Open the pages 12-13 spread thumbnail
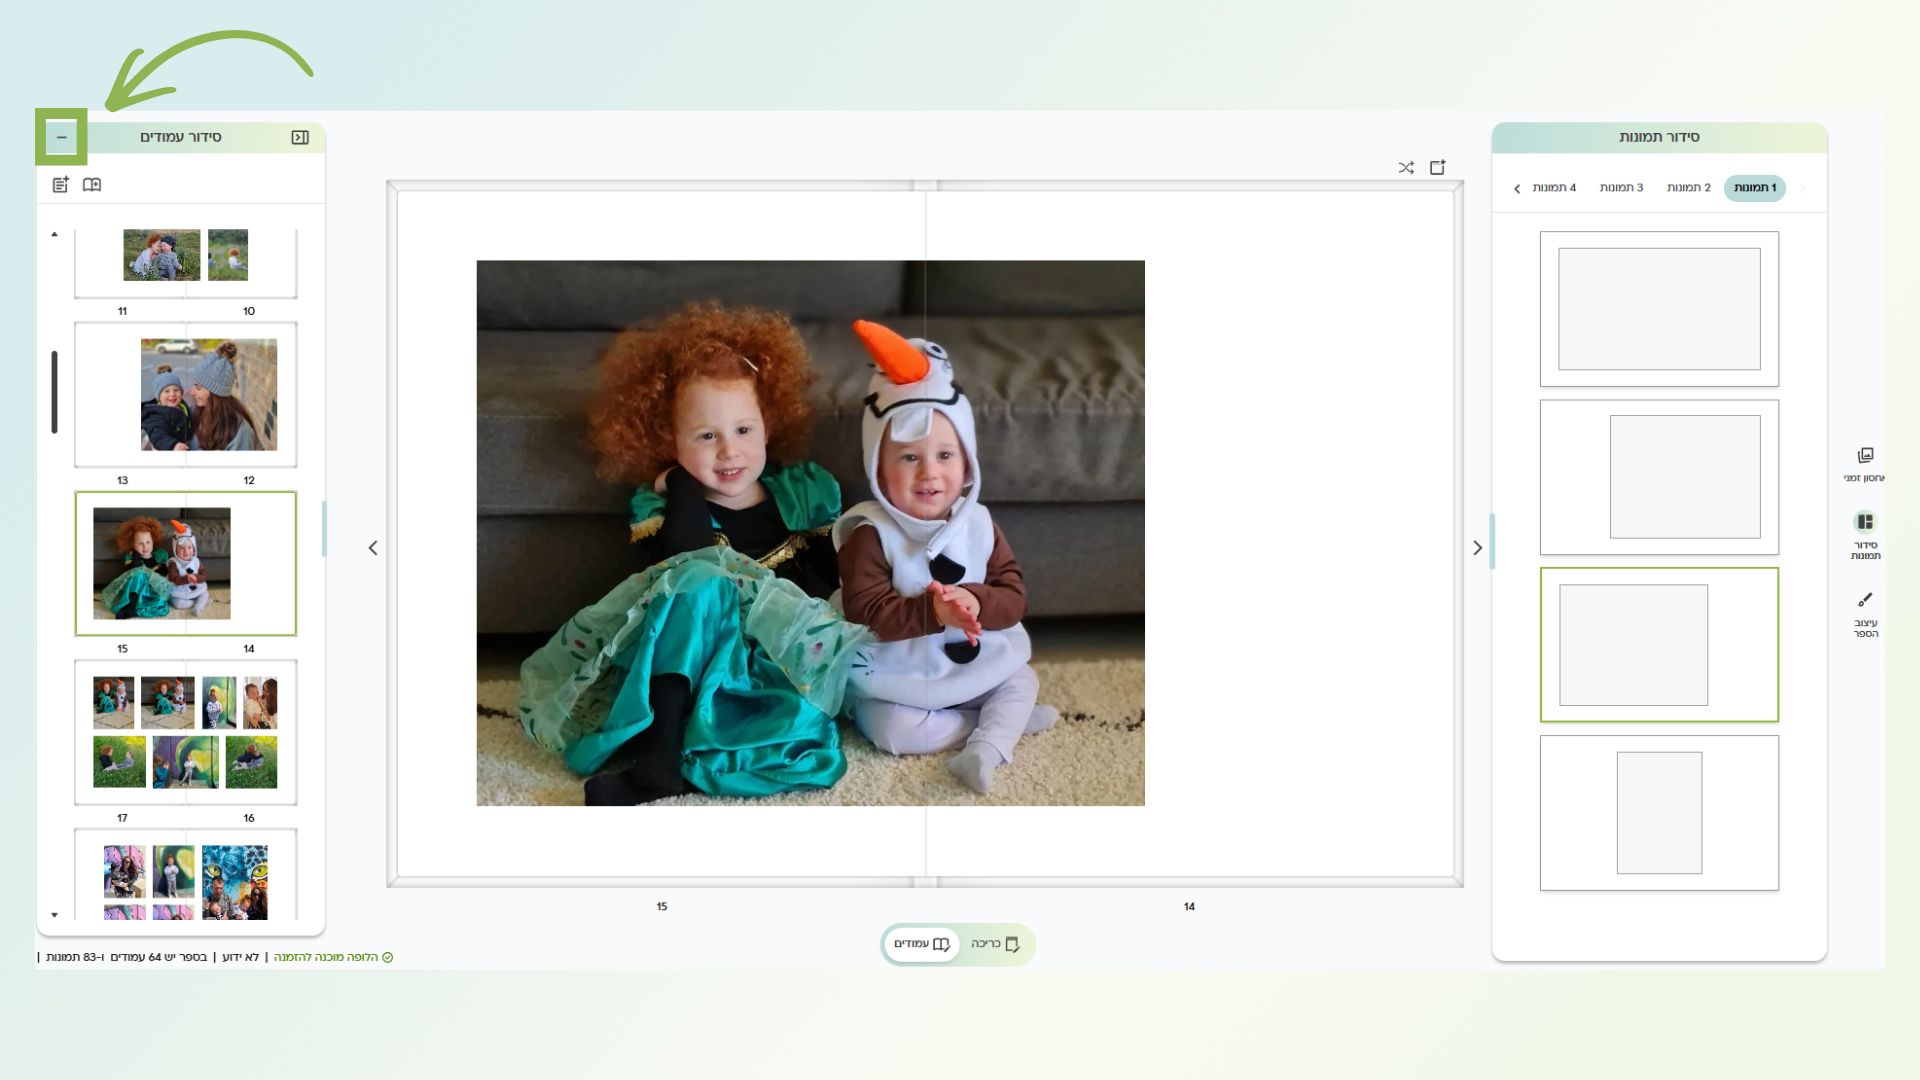The image size is (1920, 1080). pyautogui.click(x=186, y=394)
